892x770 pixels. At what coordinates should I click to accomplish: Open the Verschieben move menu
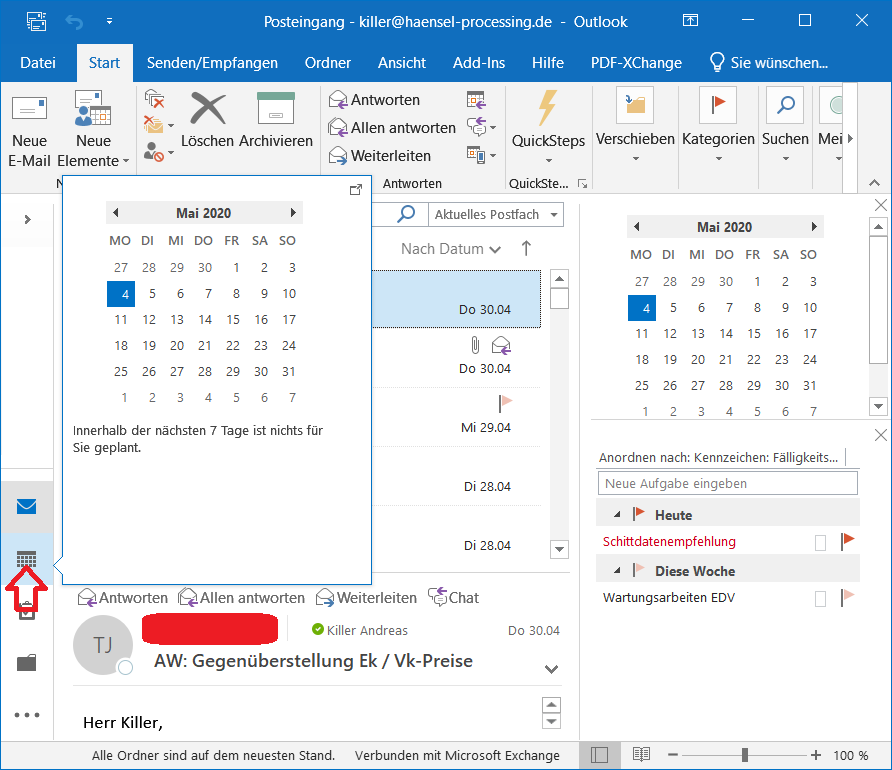[635, 126]
